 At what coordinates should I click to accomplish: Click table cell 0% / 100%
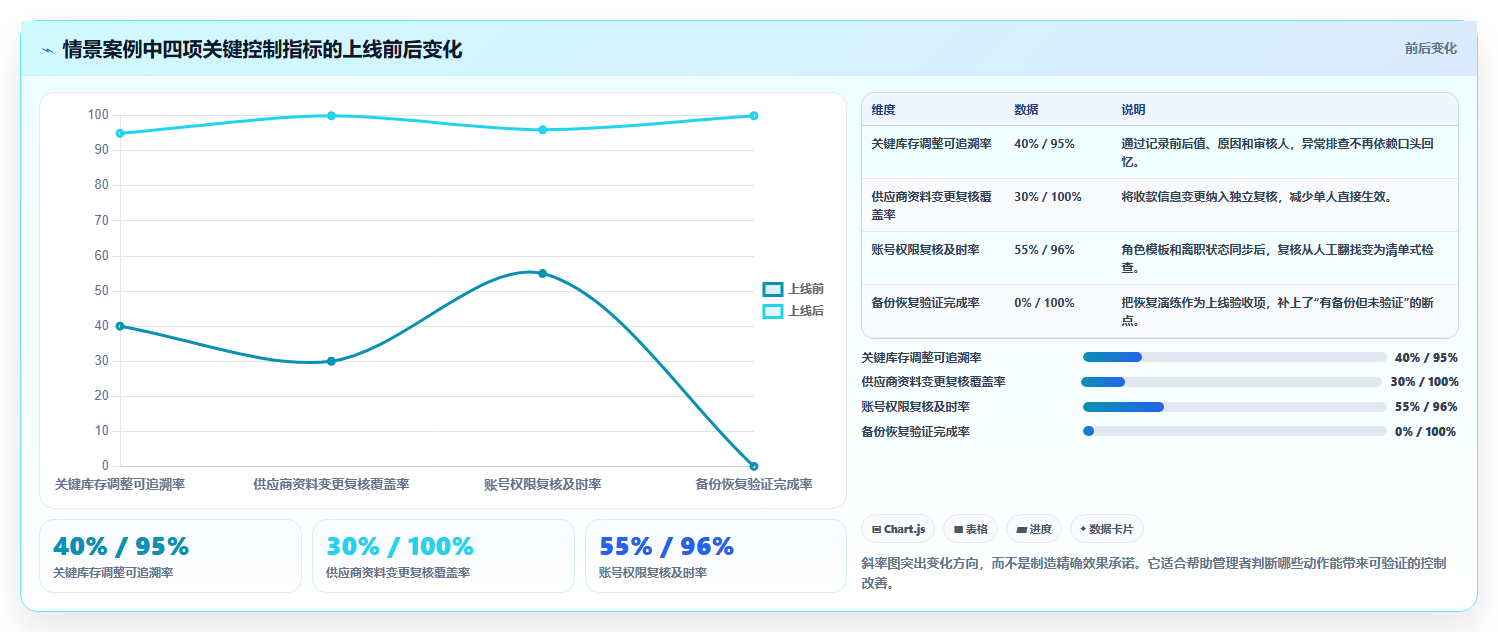pyautogui.click(x=1044, y=303)
